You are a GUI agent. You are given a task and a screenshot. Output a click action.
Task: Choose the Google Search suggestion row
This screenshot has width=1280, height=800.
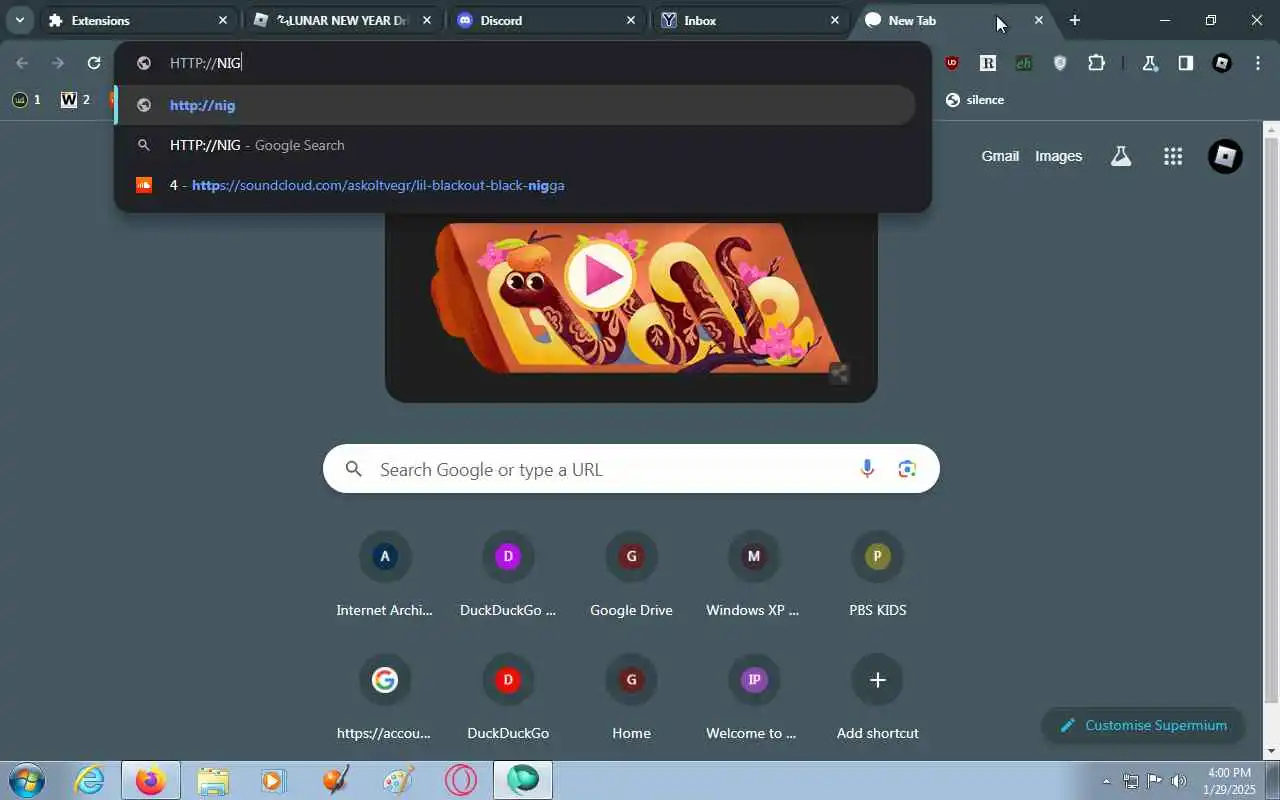pos(516,145)
